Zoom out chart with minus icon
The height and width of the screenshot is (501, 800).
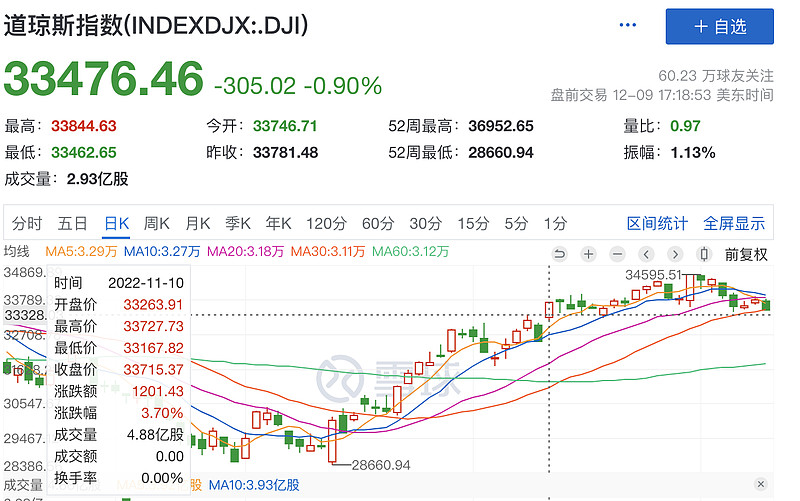(617, 254)
